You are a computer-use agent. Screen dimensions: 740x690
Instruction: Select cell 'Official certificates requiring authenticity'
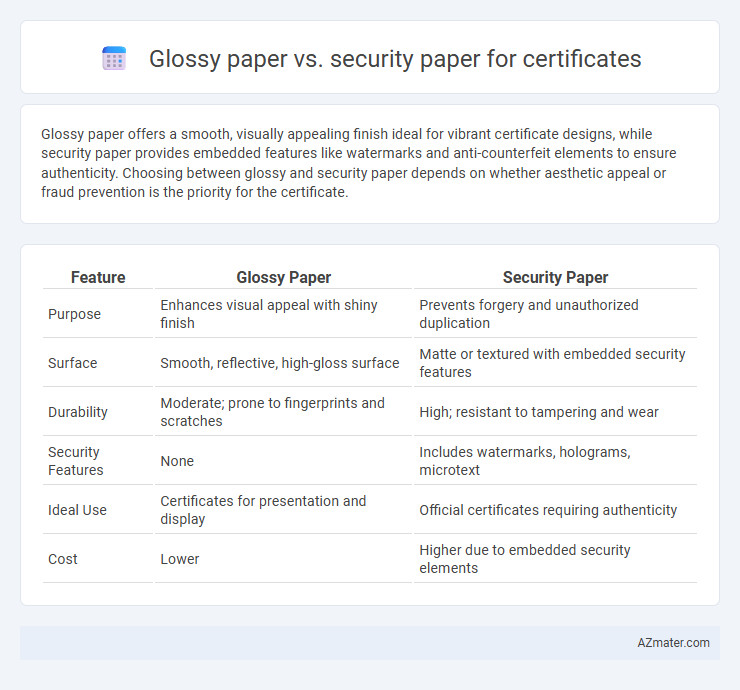tap(555, 510)
